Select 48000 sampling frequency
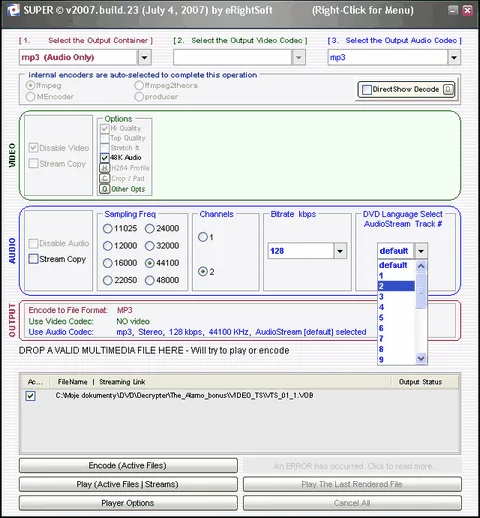Viewport: 480px width, 518px height. click(x=150, y=280)
